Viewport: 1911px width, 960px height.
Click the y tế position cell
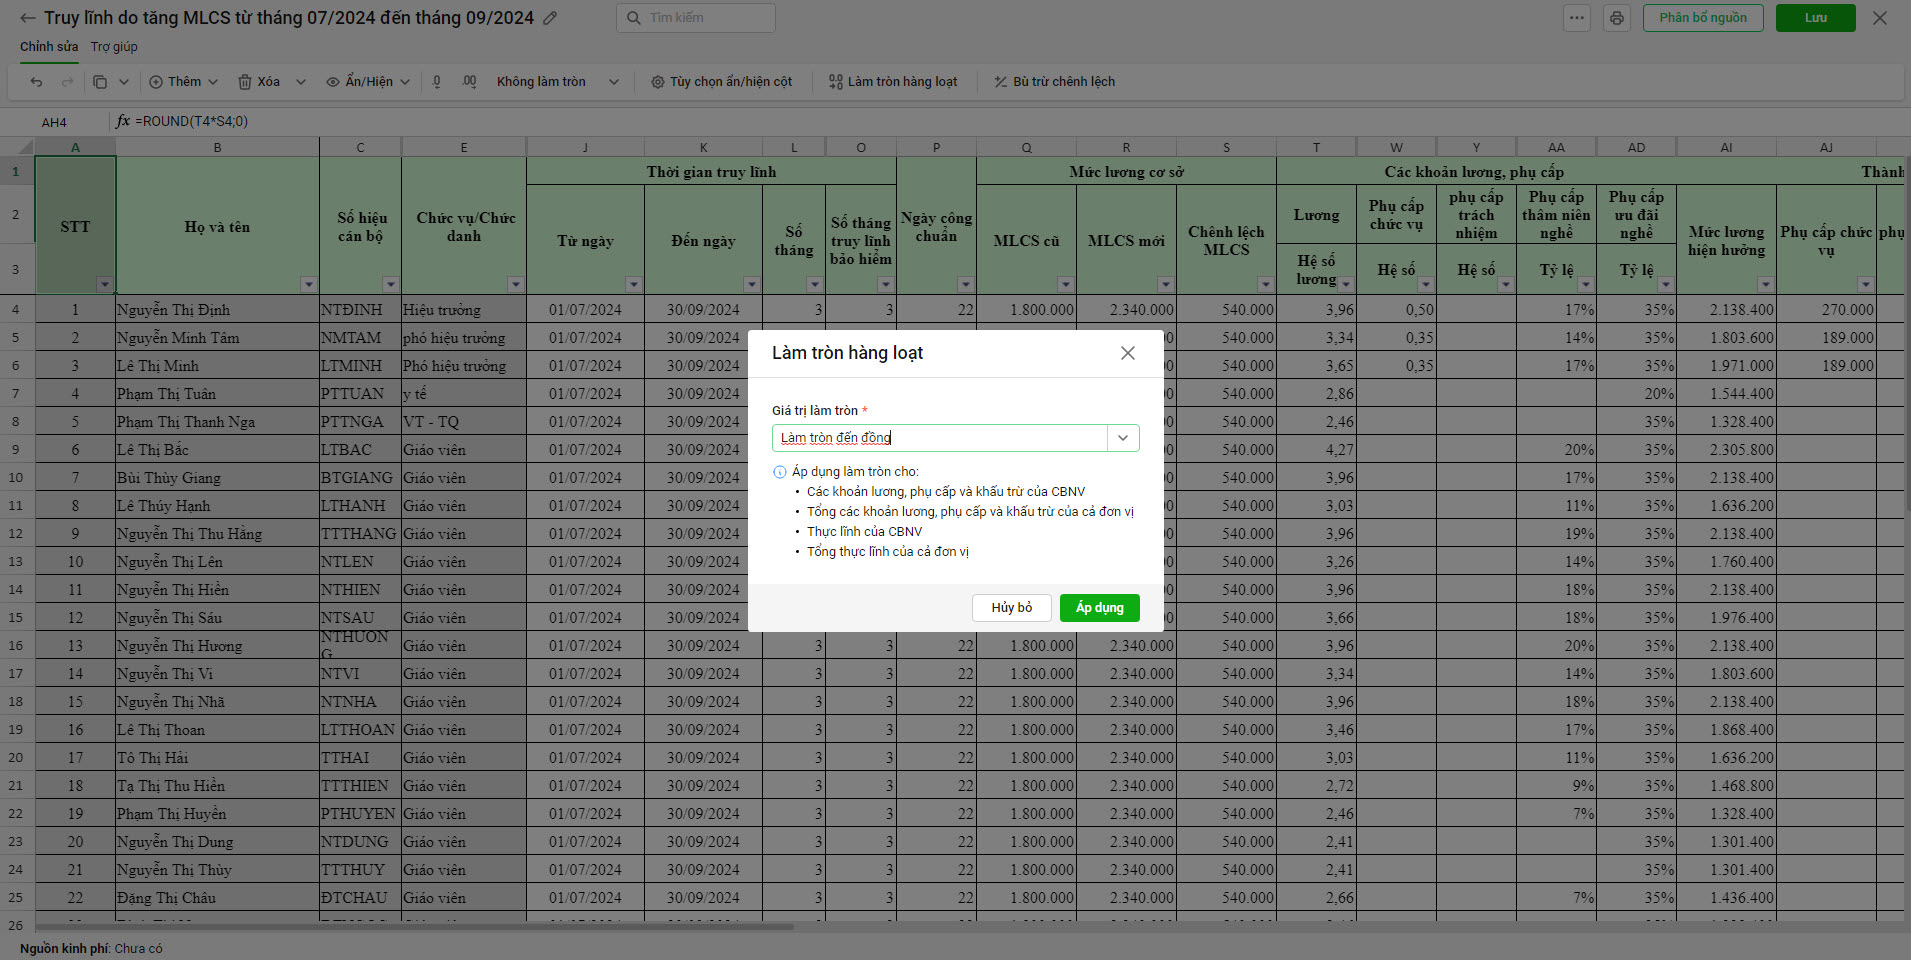point(464,393)
